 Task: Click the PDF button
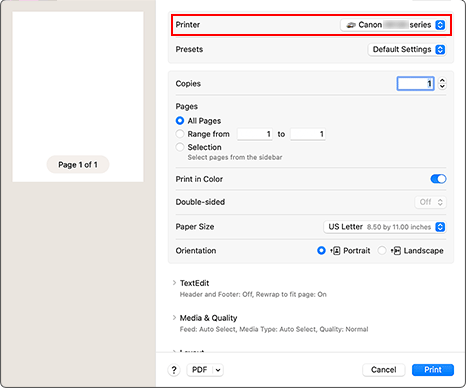click(200, 370)
